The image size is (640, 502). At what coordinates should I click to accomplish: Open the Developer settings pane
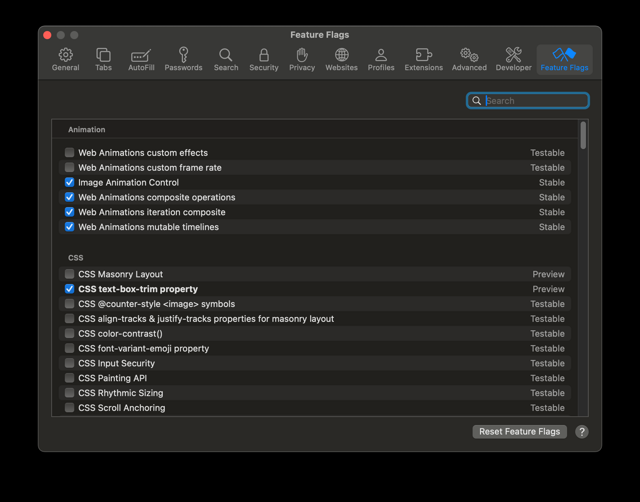513,60
